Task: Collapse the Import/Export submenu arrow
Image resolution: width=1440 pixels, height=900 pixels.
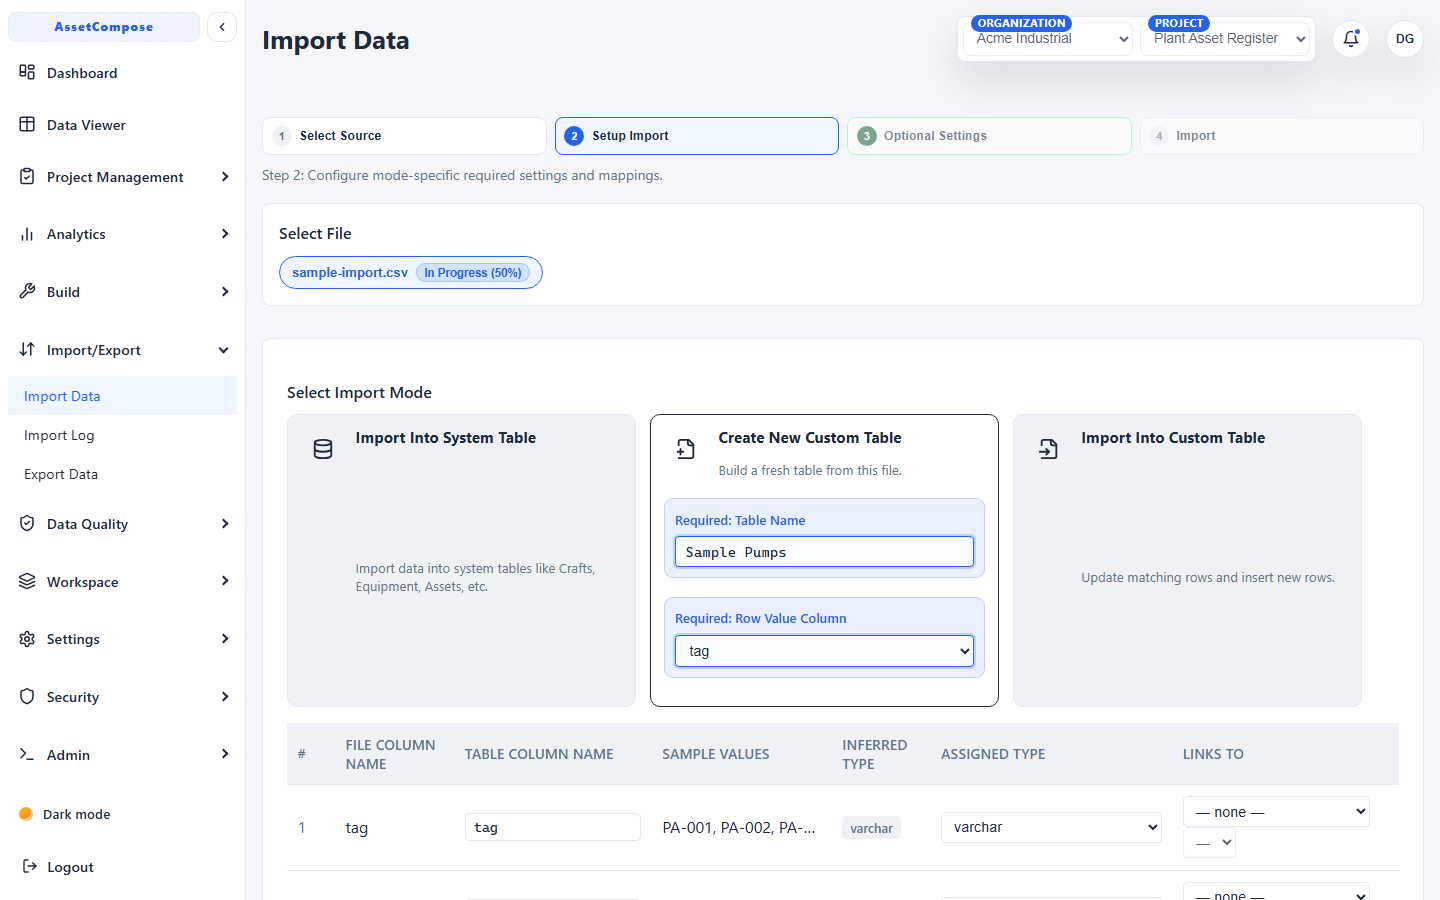Action: coord(224,350)
